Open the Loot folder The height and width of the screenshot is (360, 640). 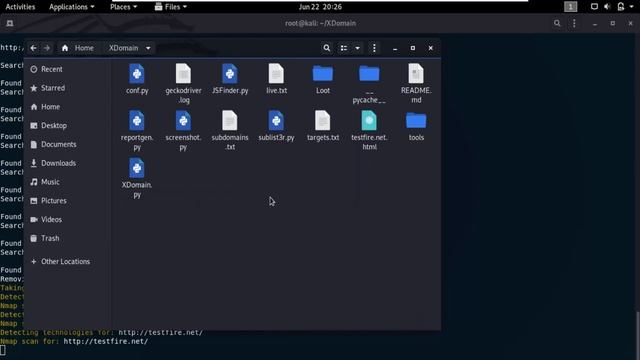click(322, 79)
